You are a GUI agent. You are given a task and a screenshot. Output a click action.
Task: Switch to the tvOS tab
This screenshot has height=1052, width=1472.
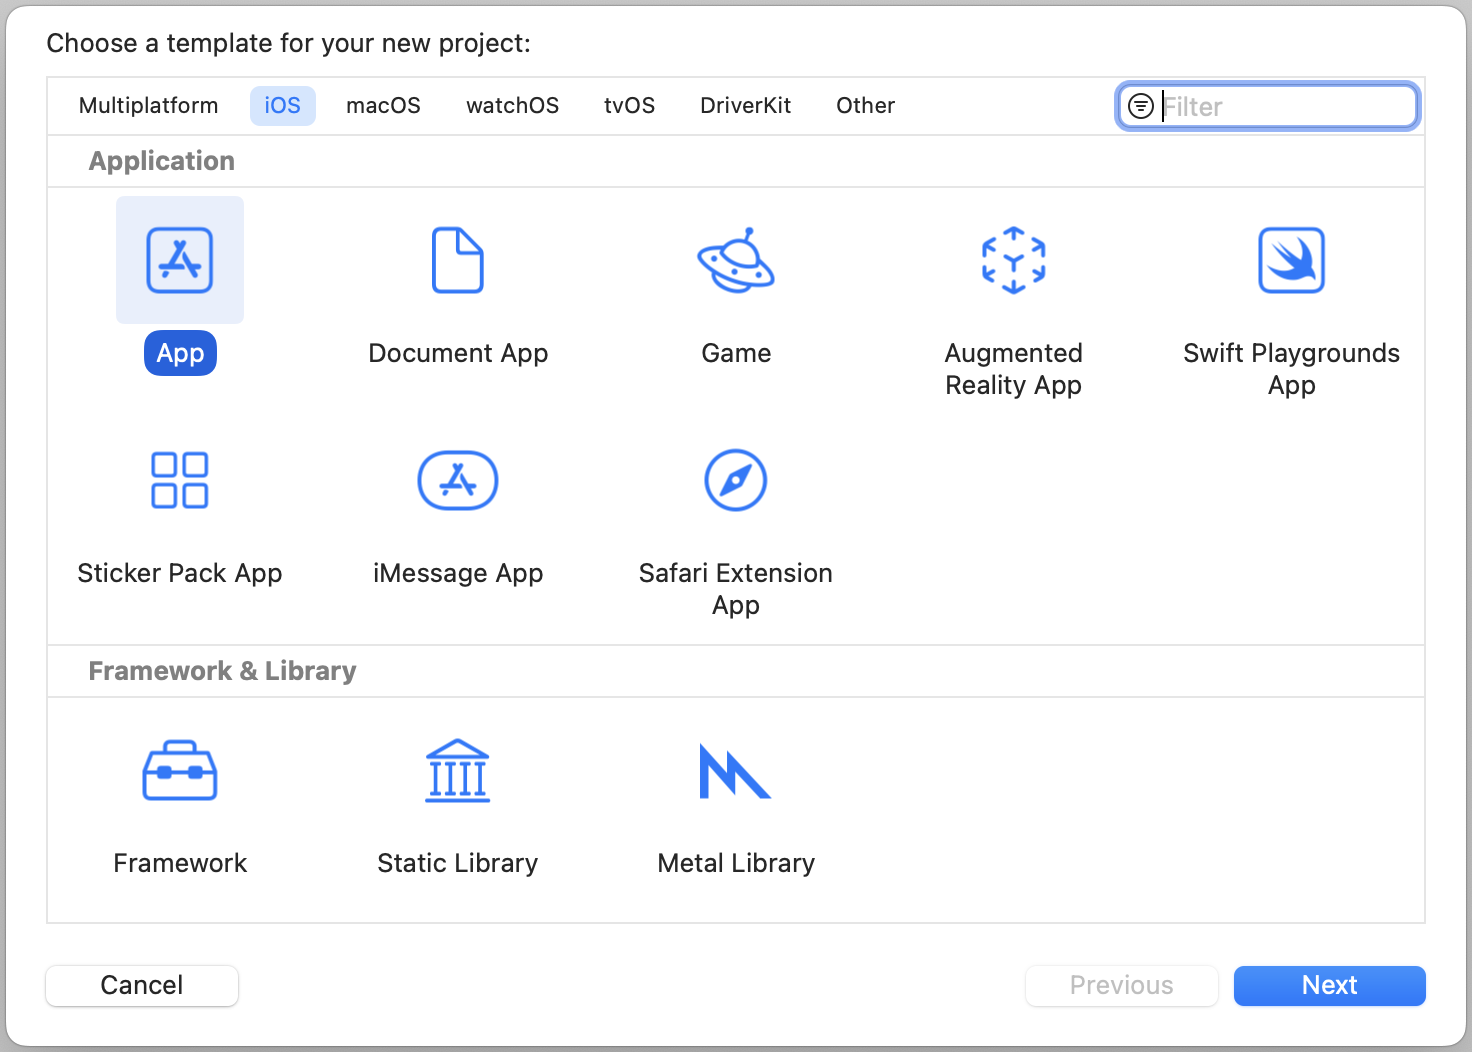pos(629,105)
